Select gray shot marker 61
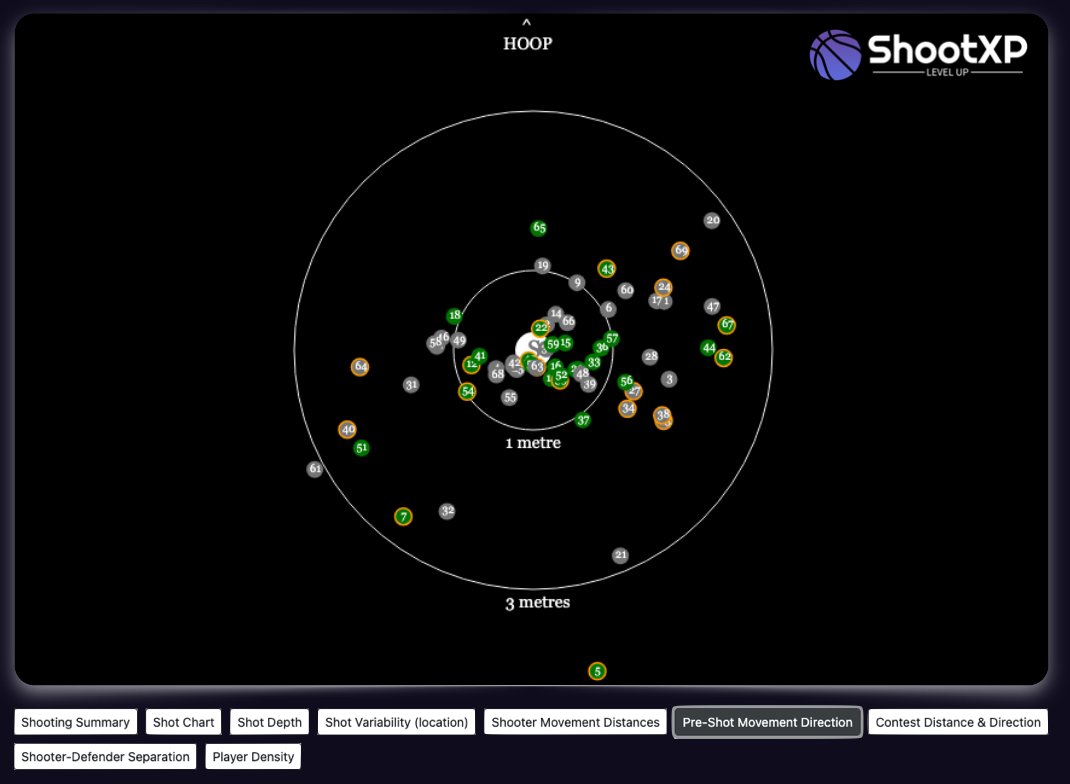1070x784 pixels. (314, 469)
